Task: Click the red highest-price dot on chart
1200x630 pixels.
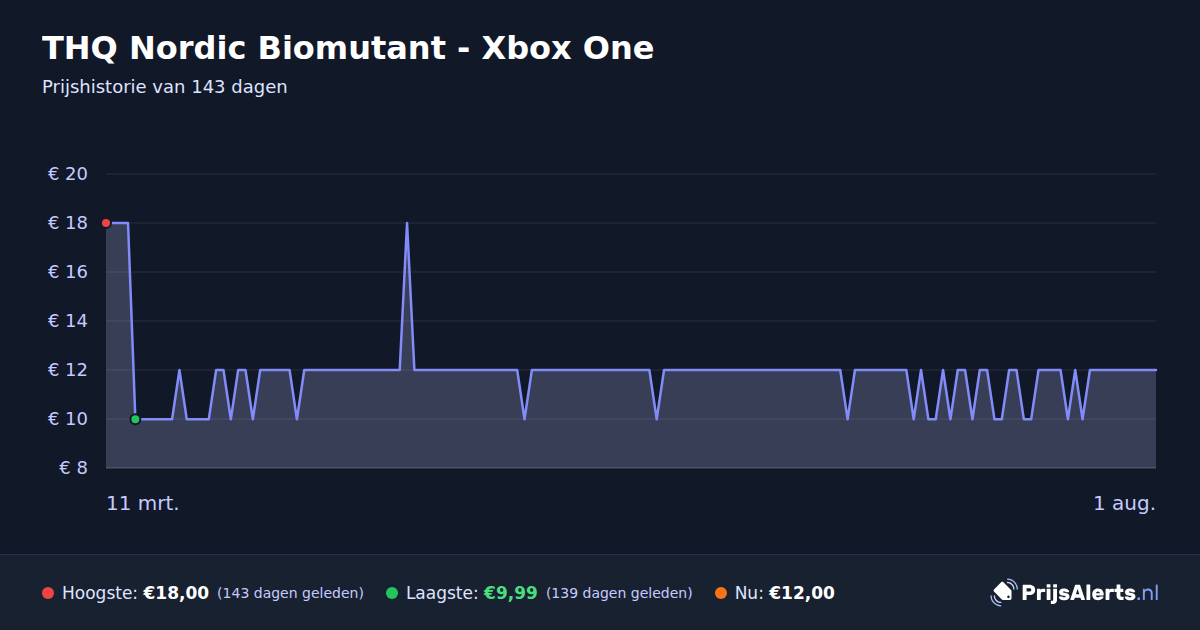Action: (106, 223)
